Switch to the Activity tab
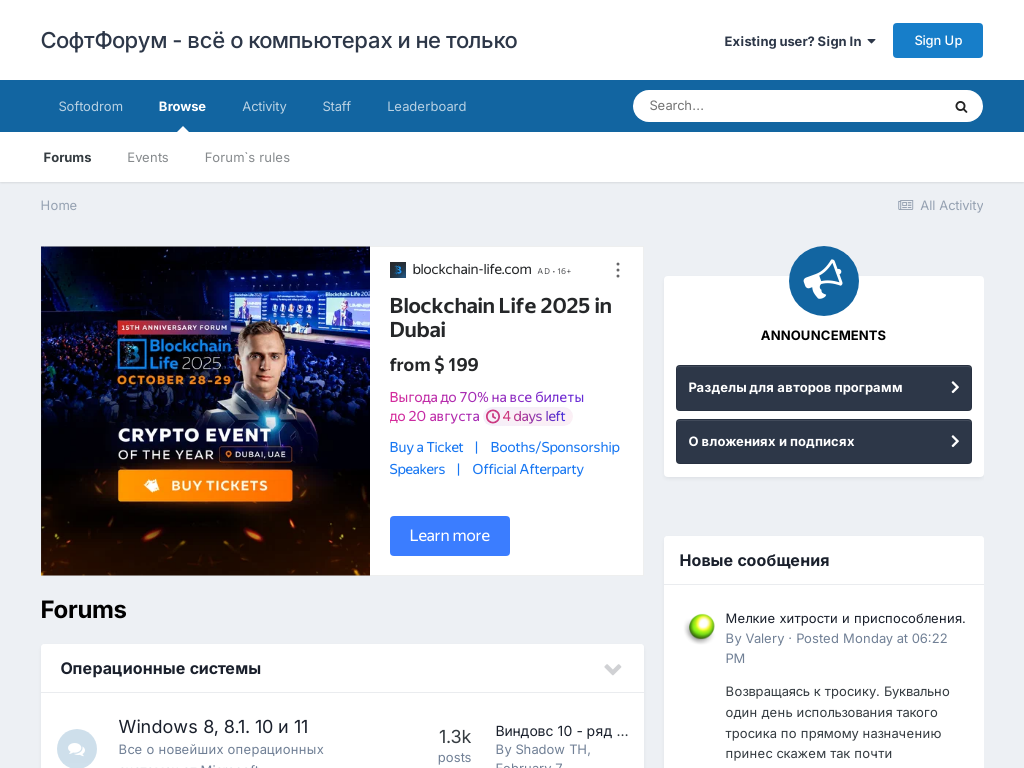Image resolution: width=1024 pixels, height=768 pixels. [x=264, y=107]
